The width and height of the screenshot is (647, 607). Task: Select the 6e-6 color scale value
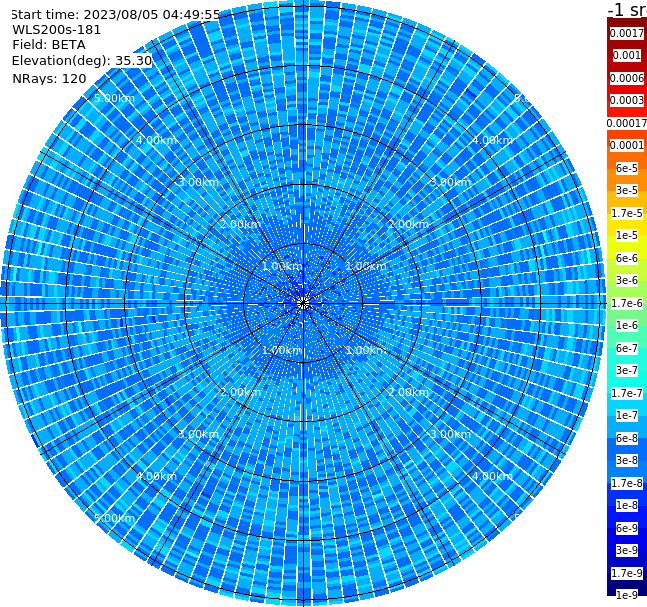pyautogui.click(x=627, y=258)
